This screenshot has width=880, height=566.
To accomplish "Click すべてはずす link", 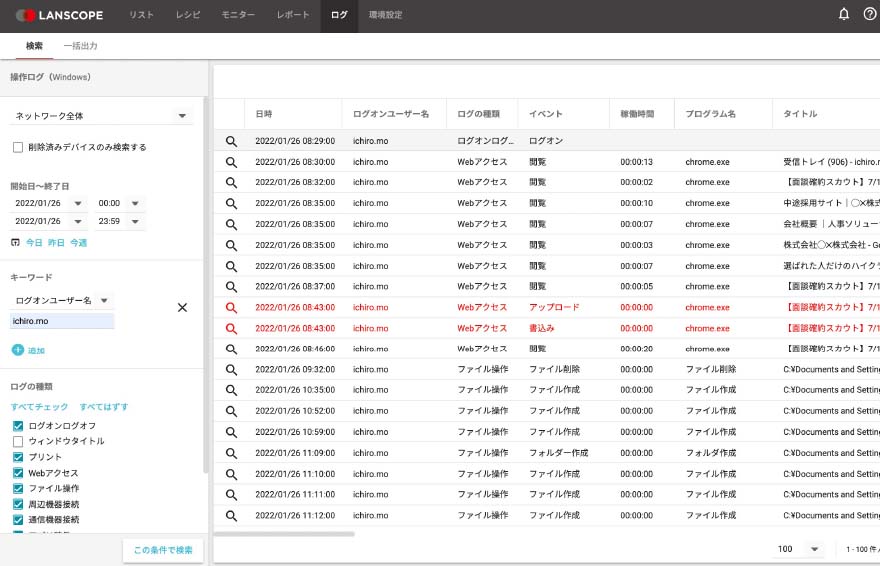I will point(104,407).
